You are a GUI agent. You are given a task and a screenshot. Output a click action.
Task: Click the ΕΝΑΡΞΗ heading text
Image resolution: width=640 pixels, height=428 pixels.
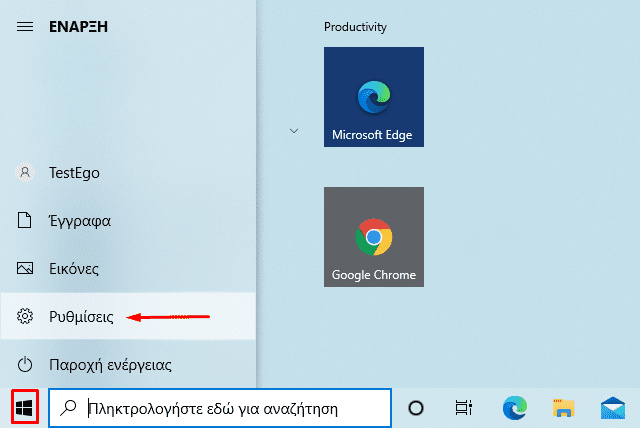78,27
